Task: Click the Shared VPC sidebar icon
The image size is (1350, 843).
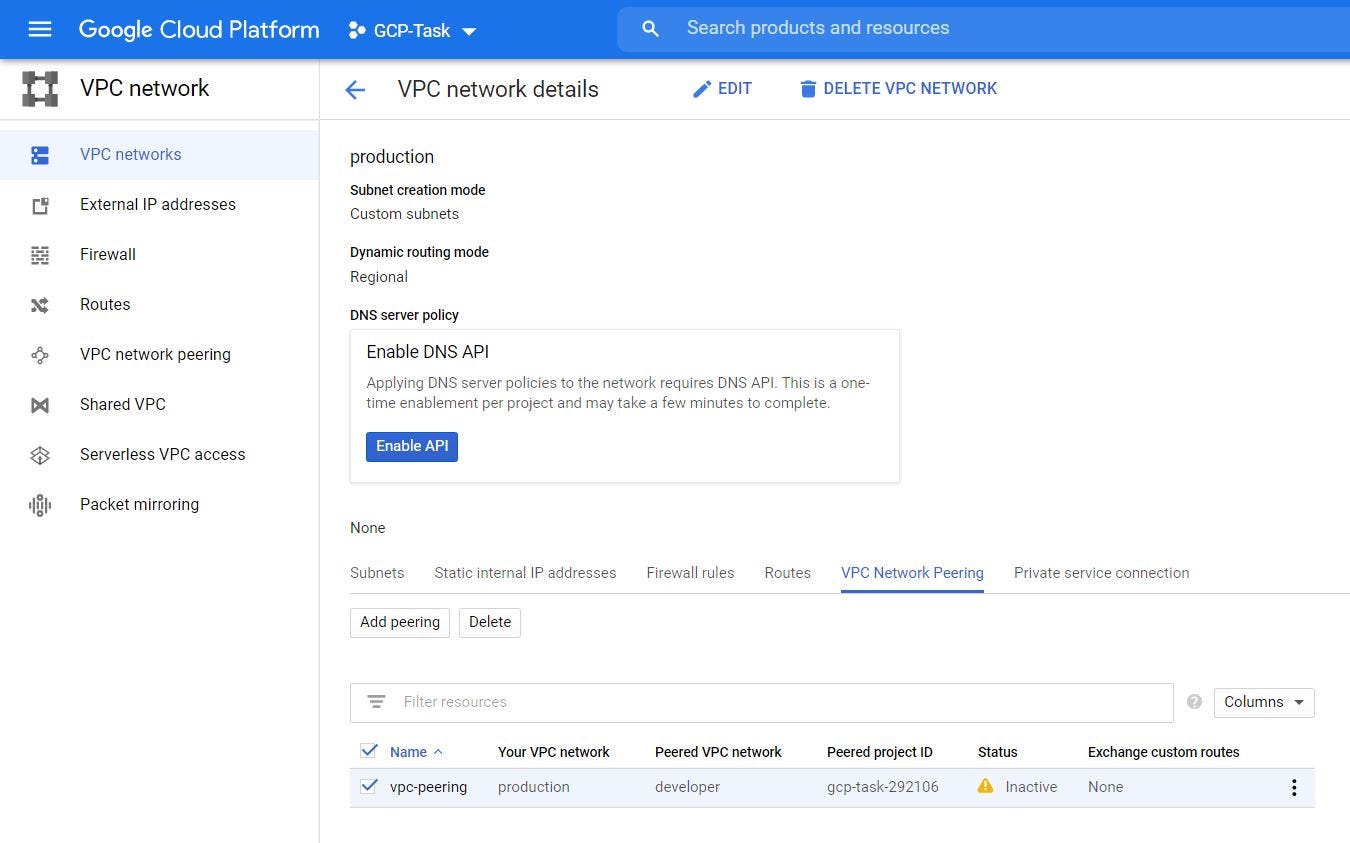Action: (40, 405)
